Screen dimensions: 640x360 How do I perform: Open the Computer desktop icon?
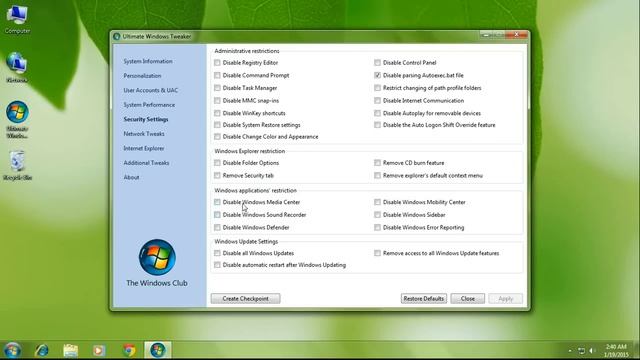pos(17,19)
